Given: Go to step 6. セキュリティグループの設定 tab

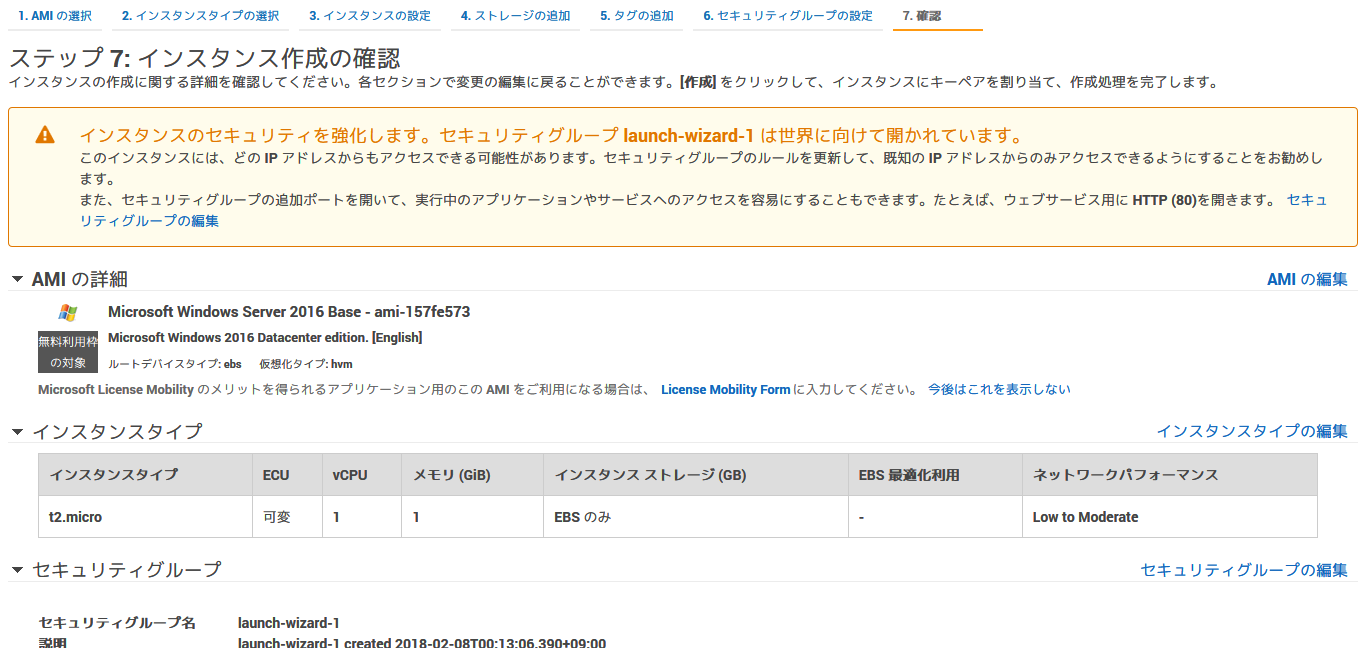Looking at the screenshot, I should pos(787,16).
